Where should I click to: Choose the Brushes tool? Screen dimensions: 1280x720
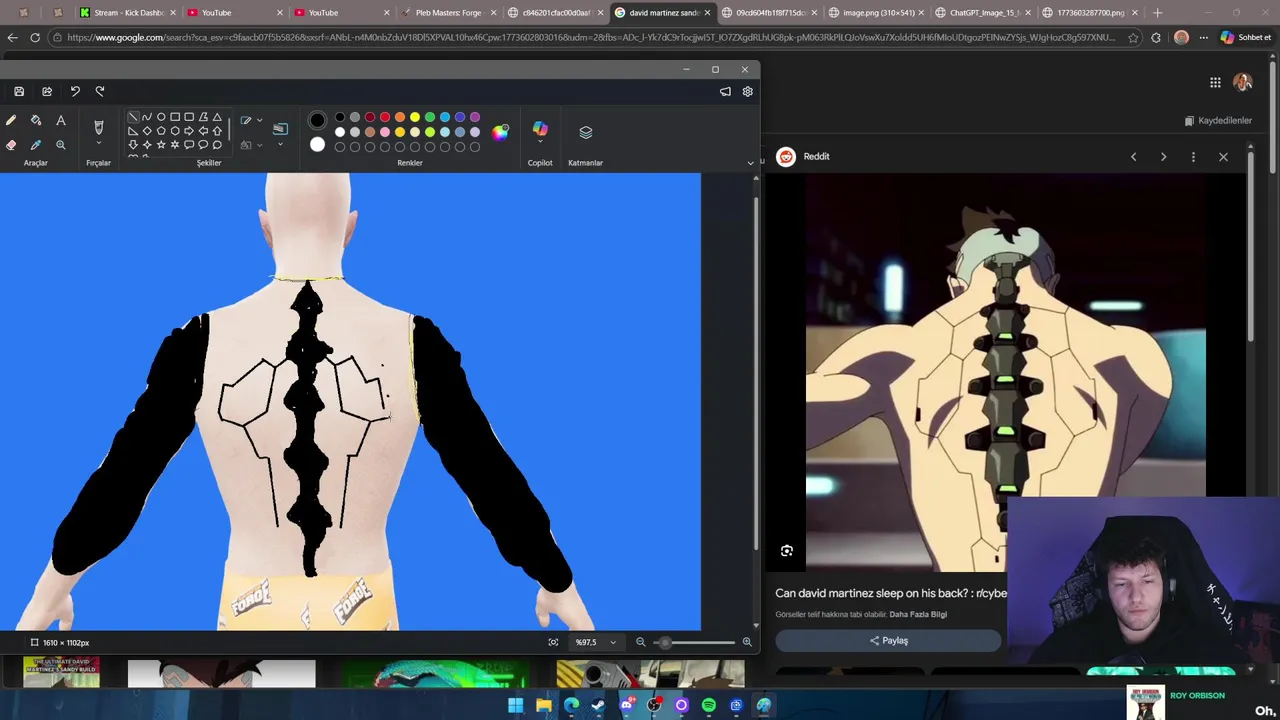(x=98, y=127)
